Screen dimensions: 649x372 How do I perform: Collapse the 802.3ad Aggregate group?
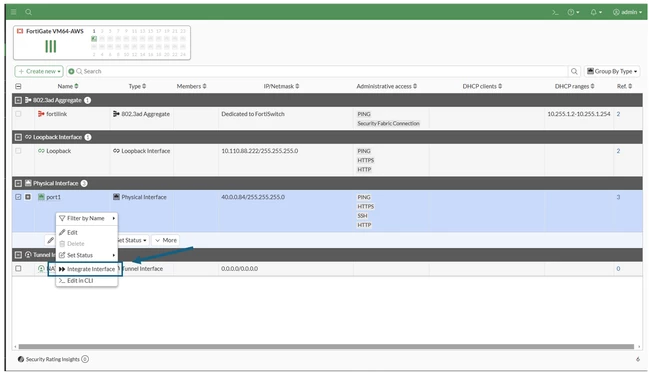(18, 100)
